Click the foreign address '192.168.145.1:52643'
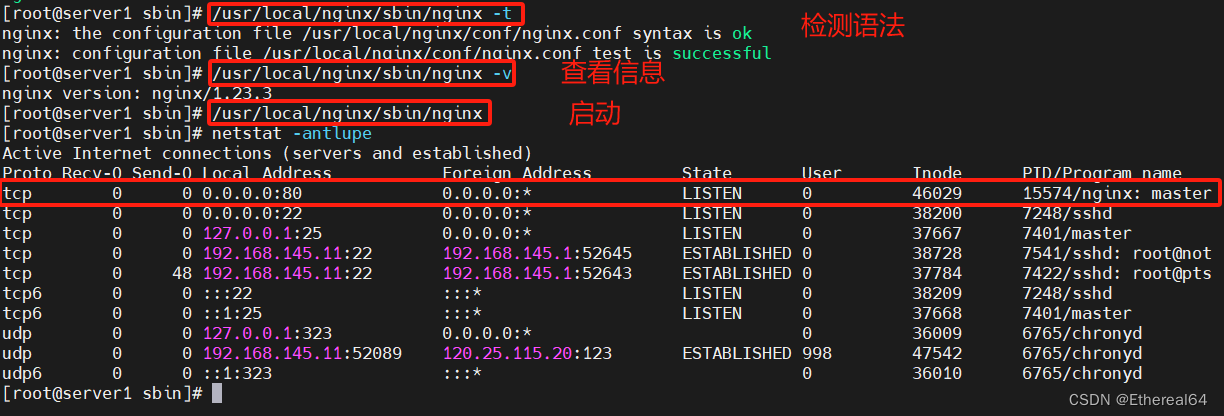 (x=537, y=273)
